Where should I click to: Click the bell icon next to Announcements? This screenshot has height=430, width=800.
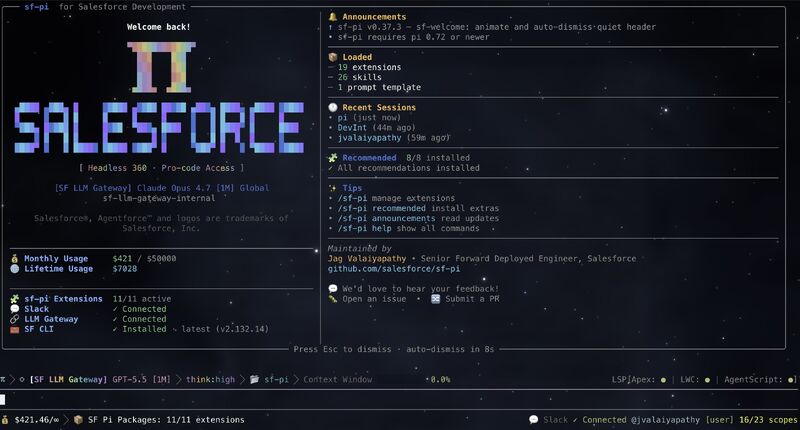[333, 17]
